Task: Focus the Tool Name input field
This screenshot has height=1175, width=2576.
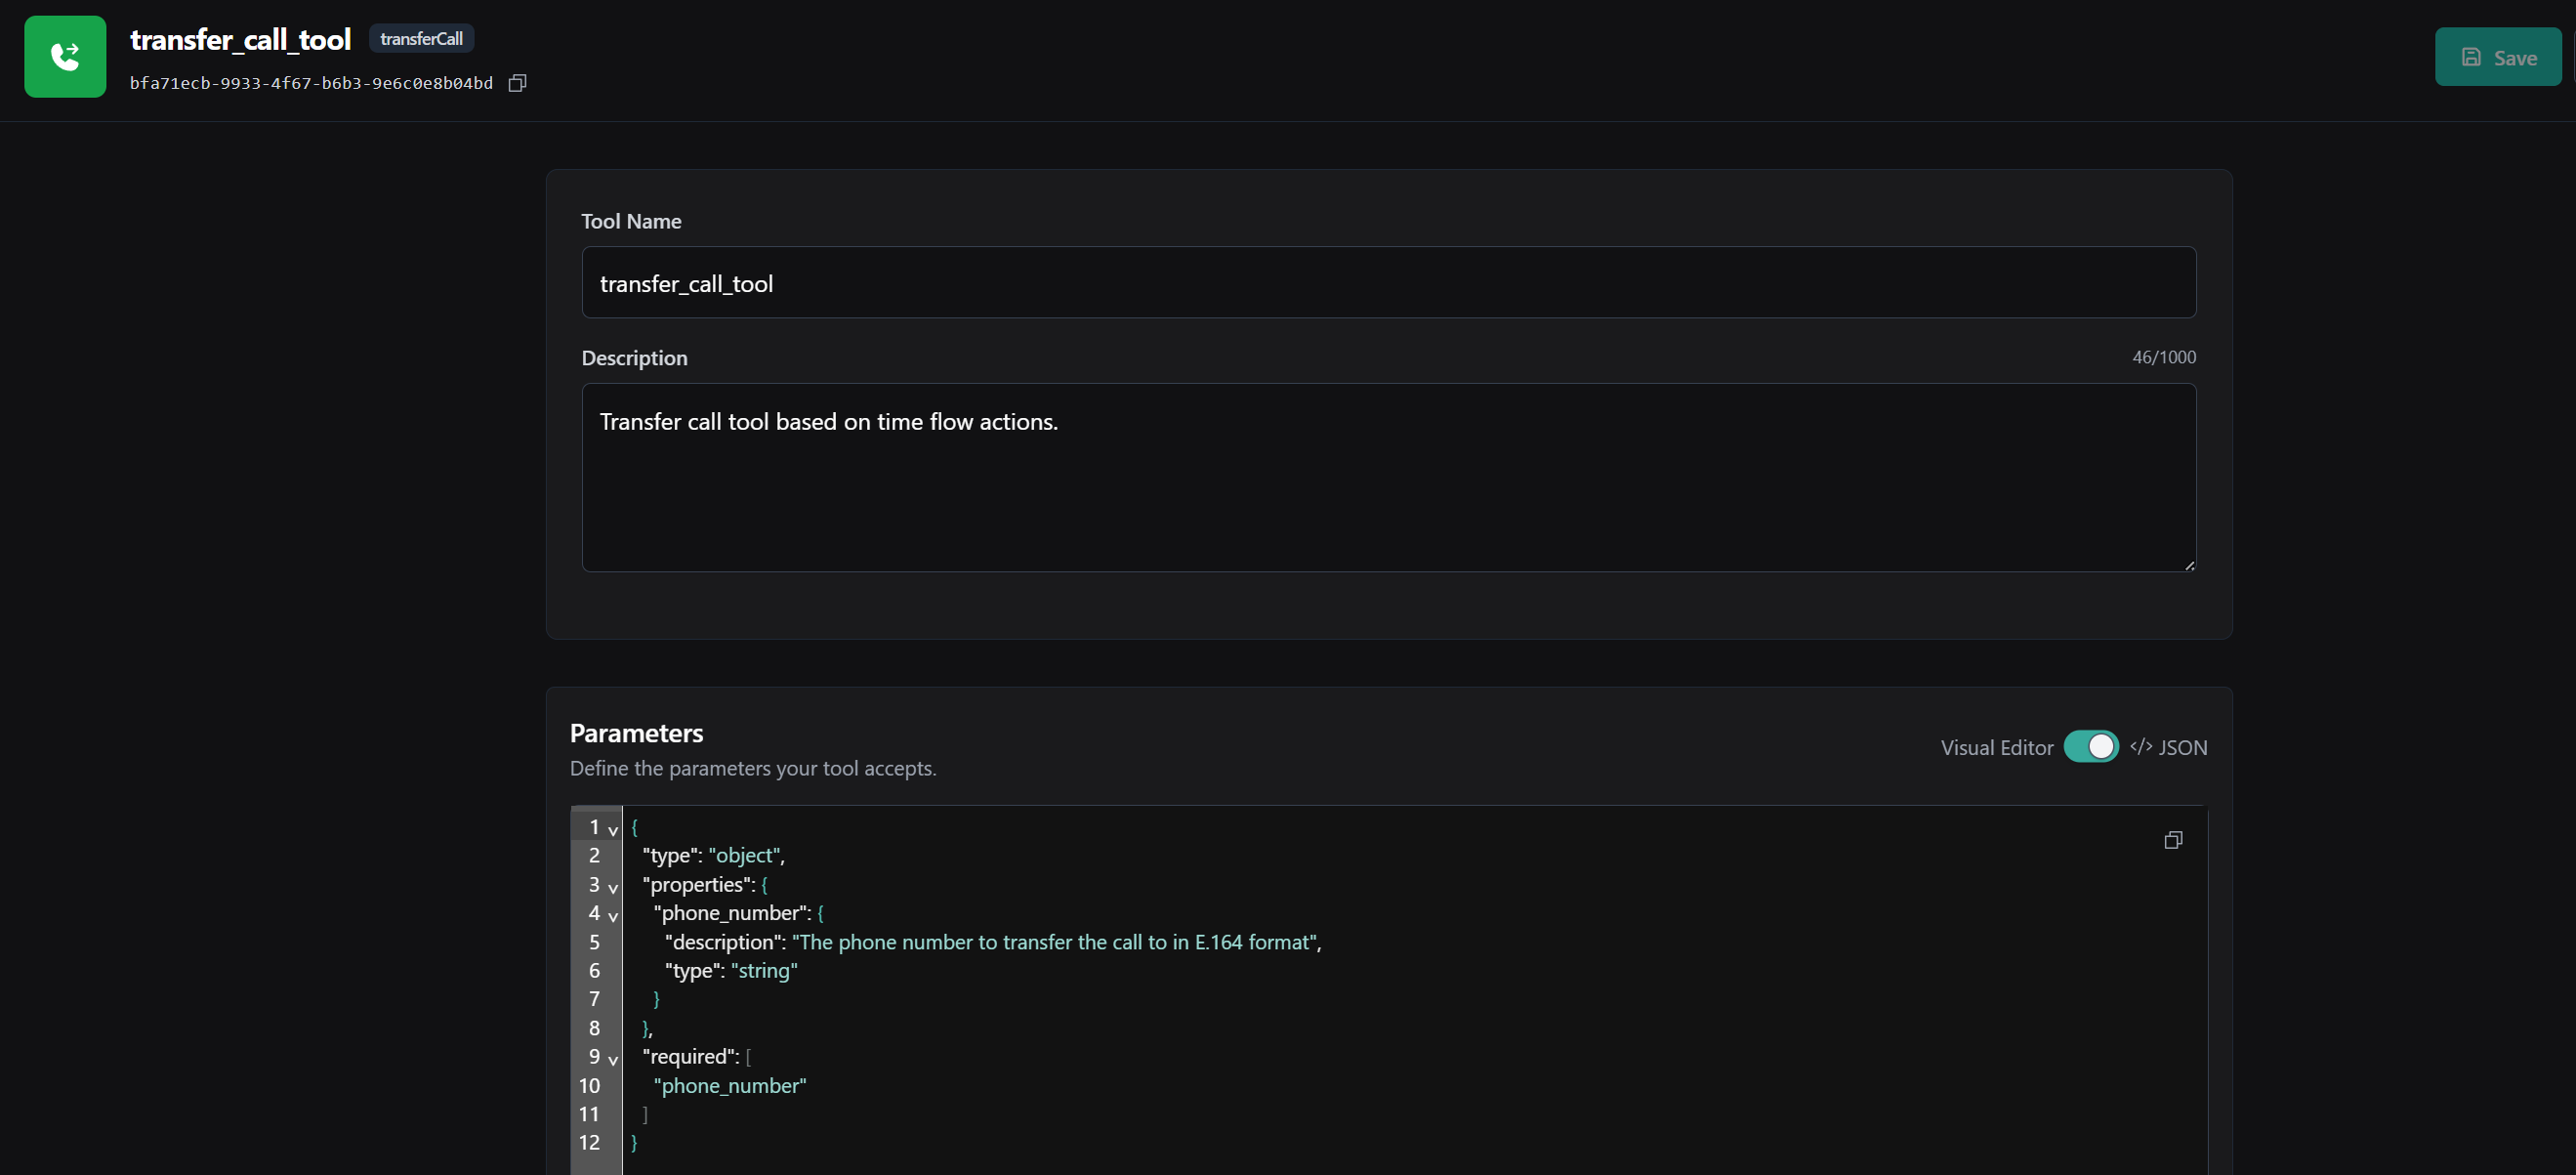Action: tap(1388, 282)
